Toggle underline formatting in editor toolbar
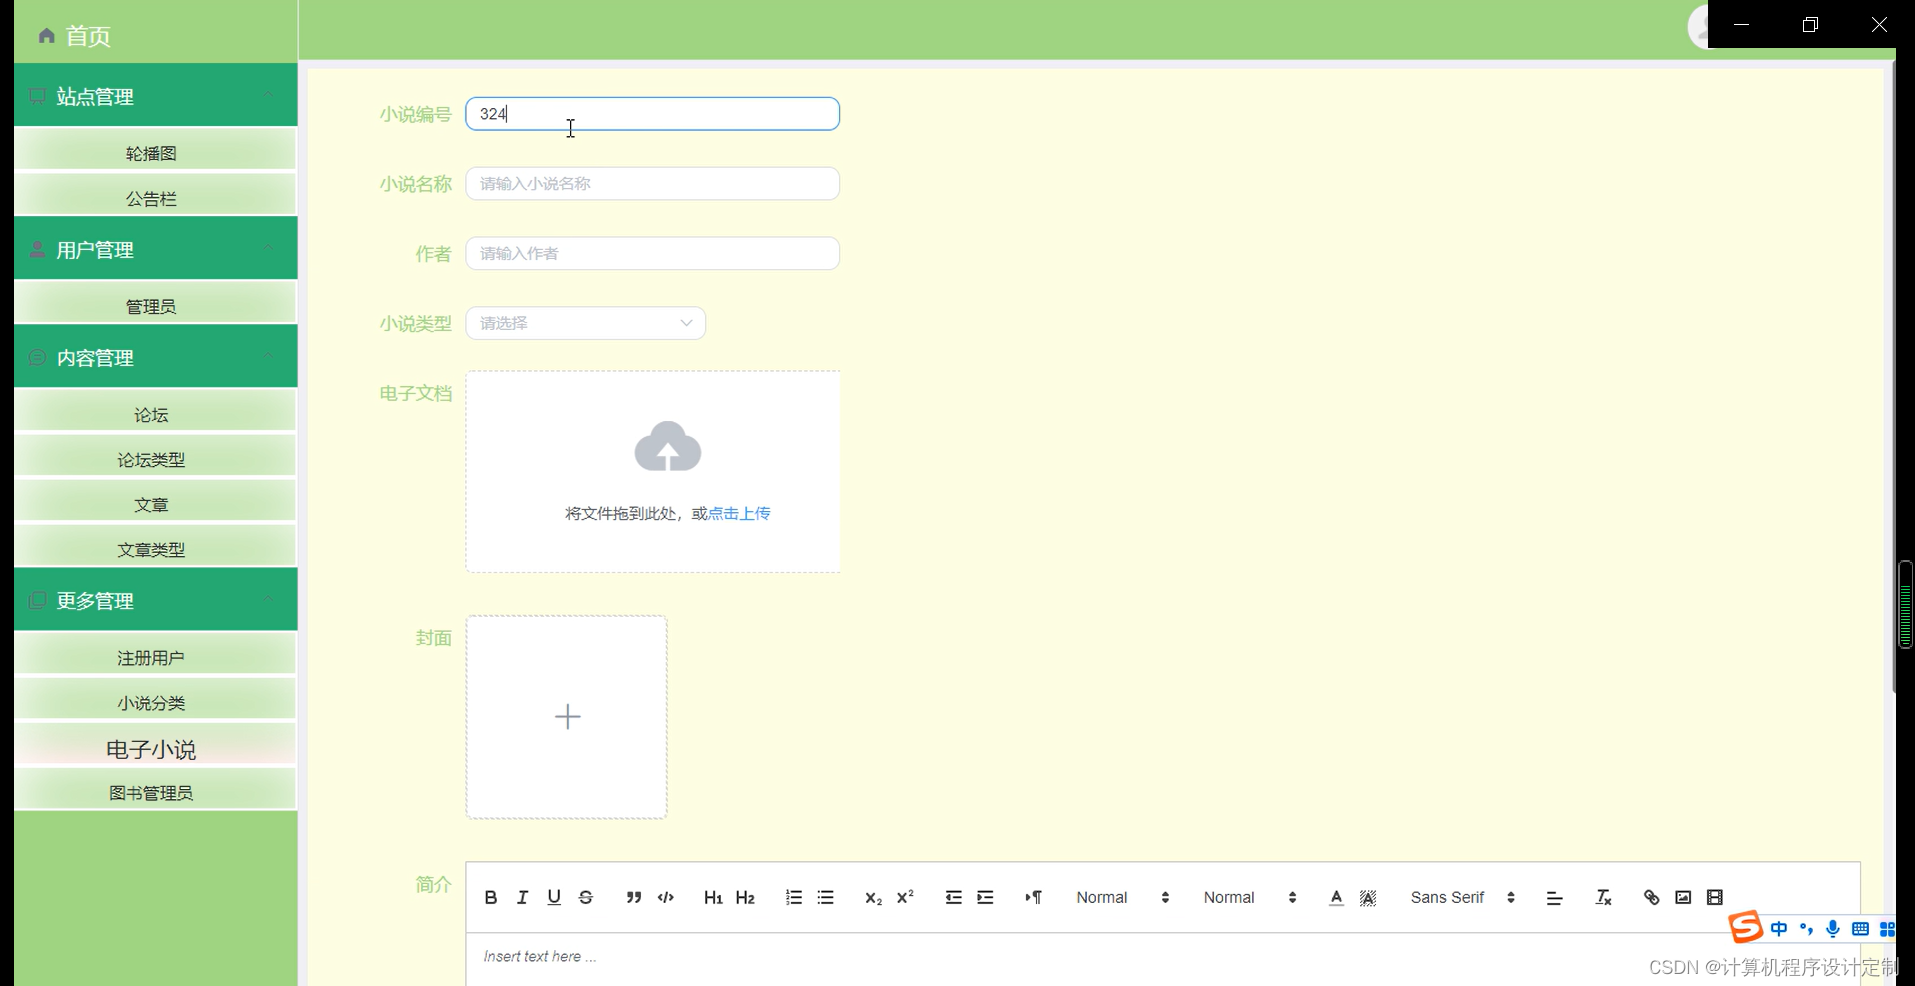This screenshot has width=1915, height=986. click(554, 897)
